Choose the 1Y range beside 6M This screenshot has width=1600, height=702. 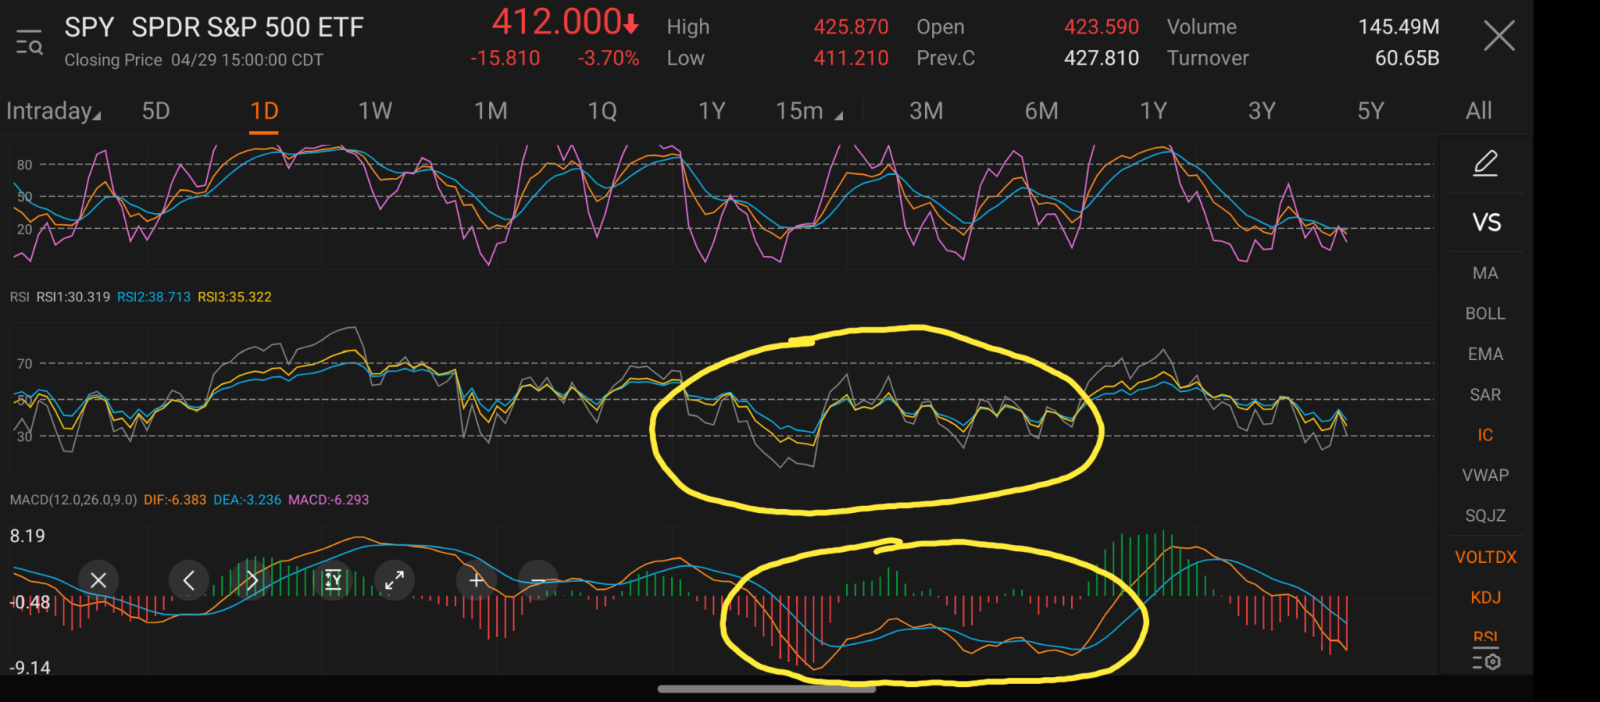click(x=1153, y=111)
